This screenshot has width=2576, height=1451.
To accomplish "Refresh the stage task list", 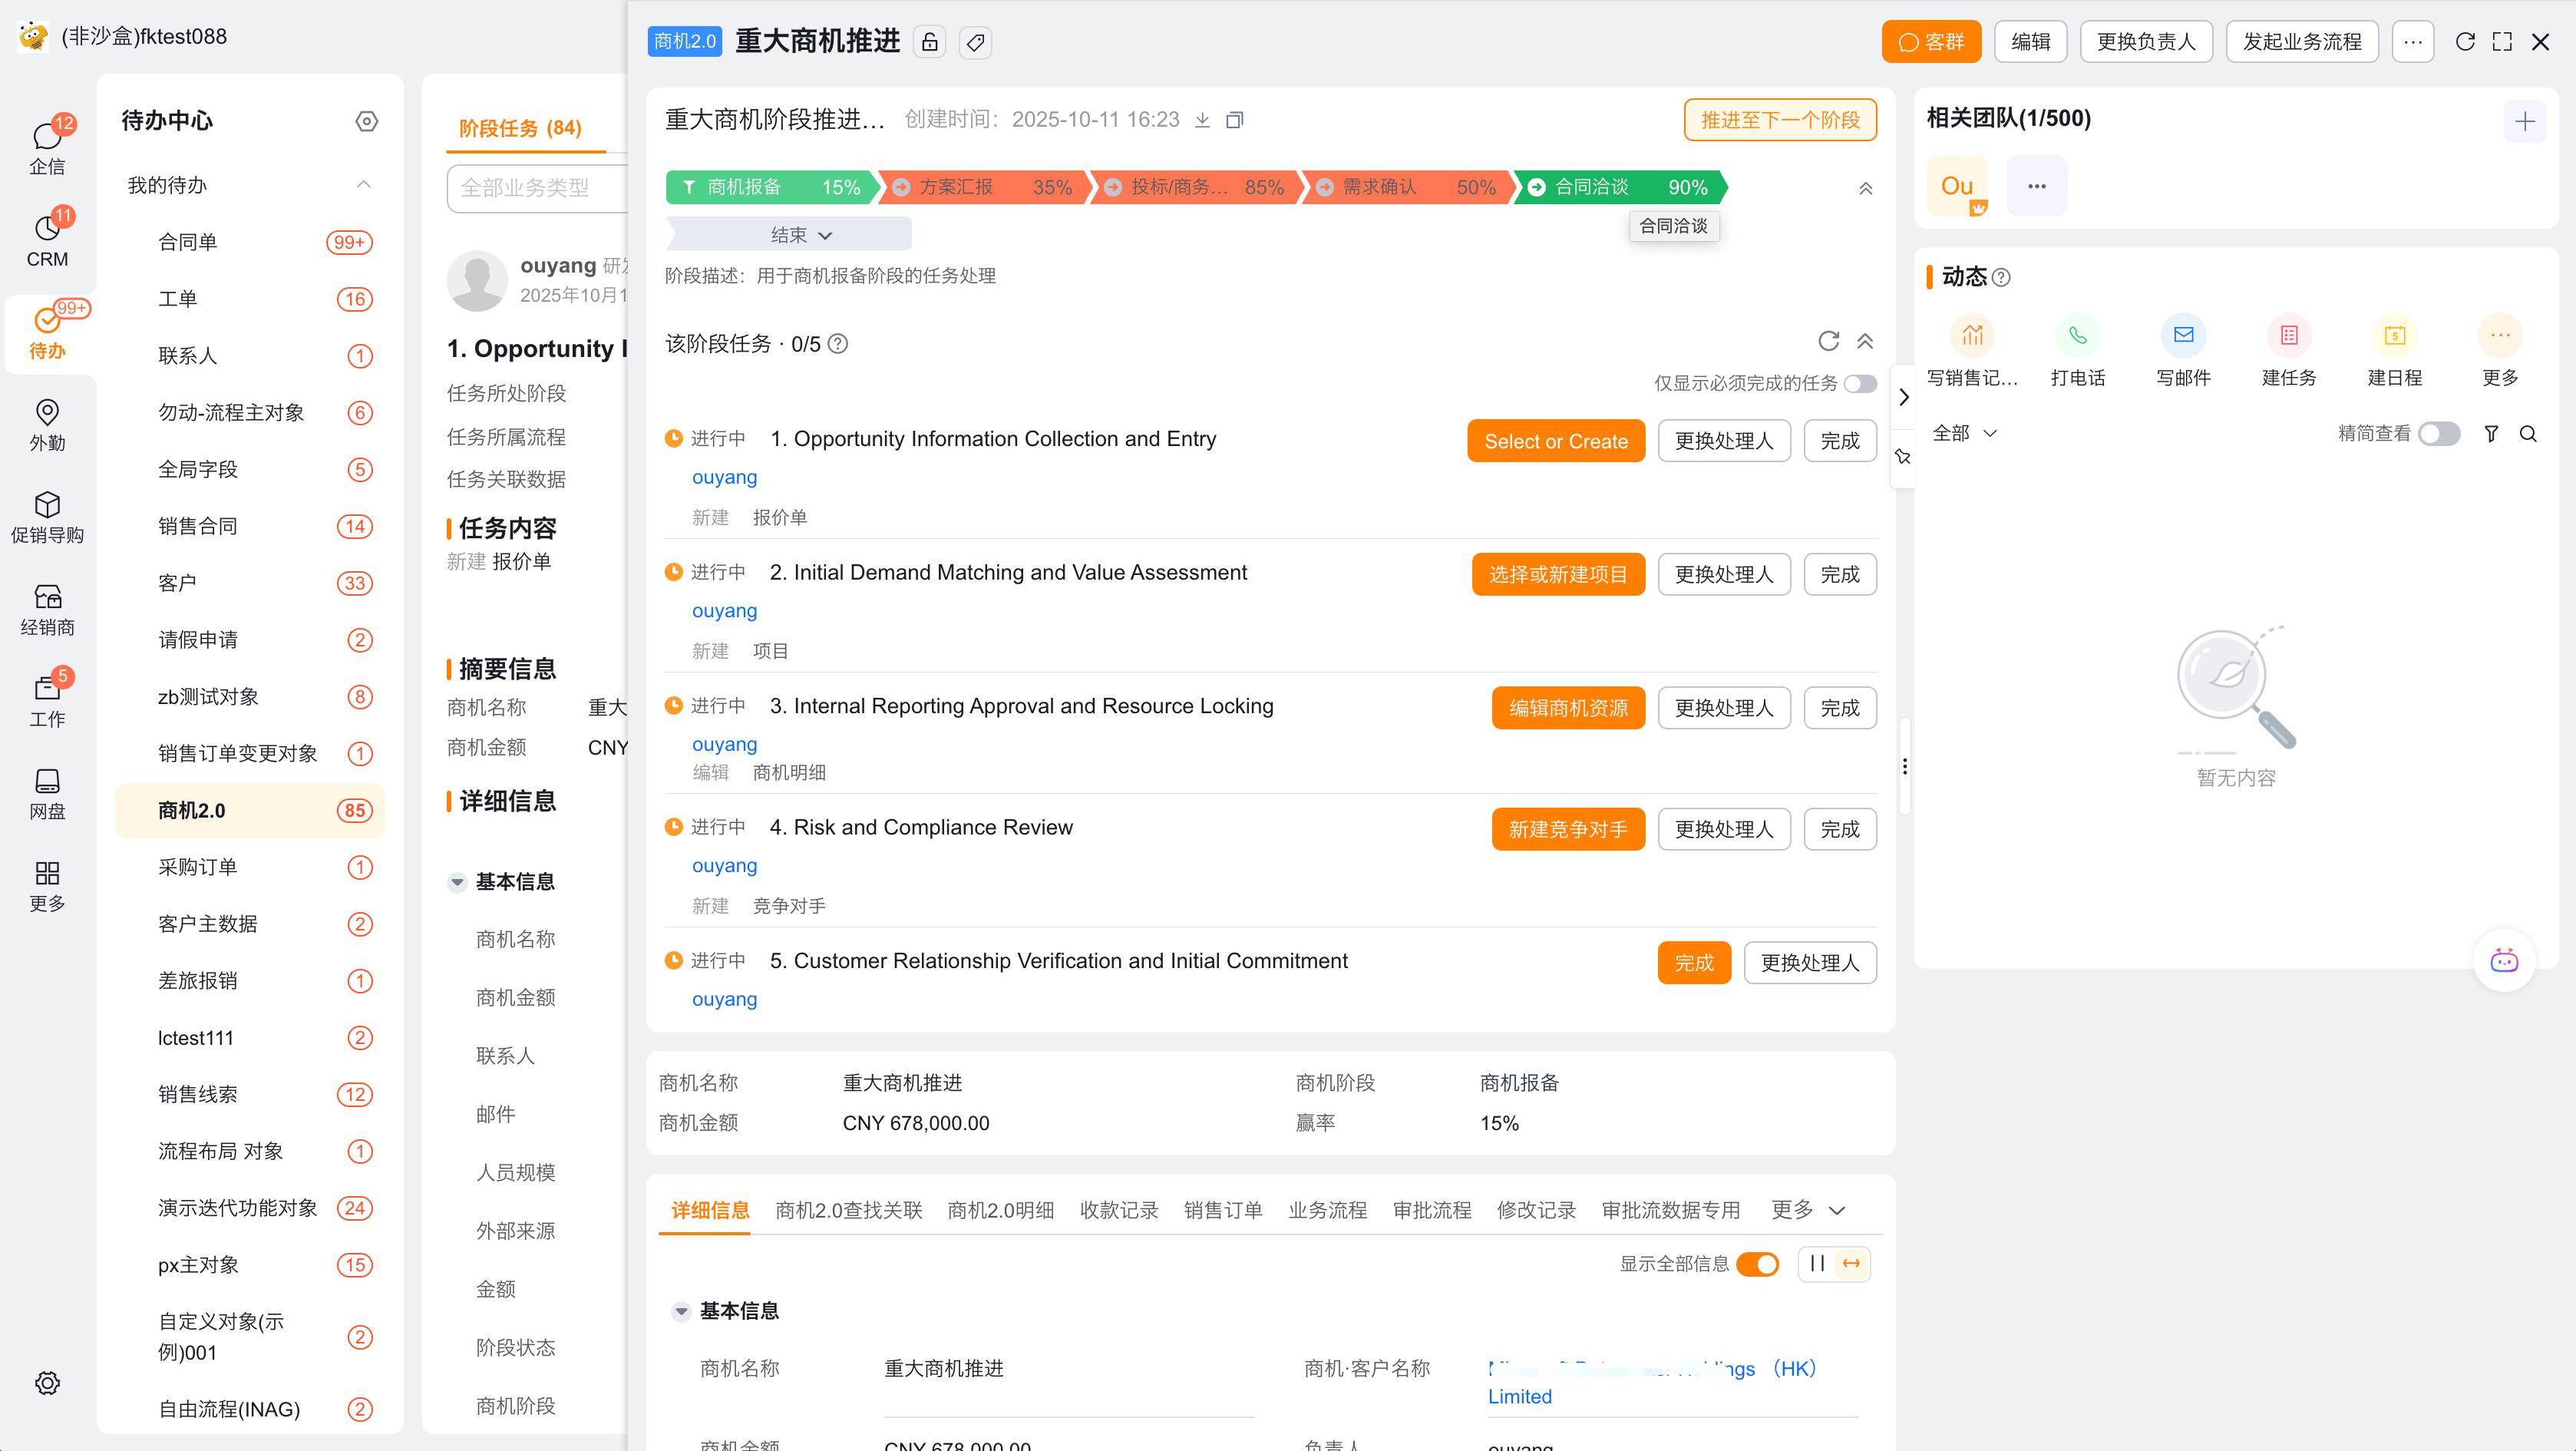I will coord(1828,341).
